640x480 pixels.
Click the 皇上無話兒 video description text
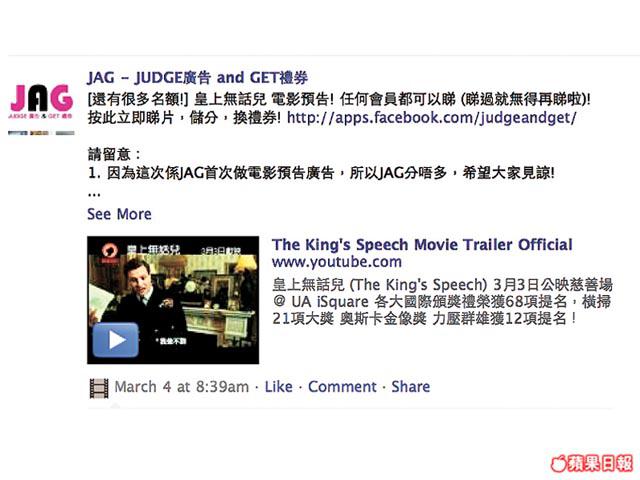[442, 302]
